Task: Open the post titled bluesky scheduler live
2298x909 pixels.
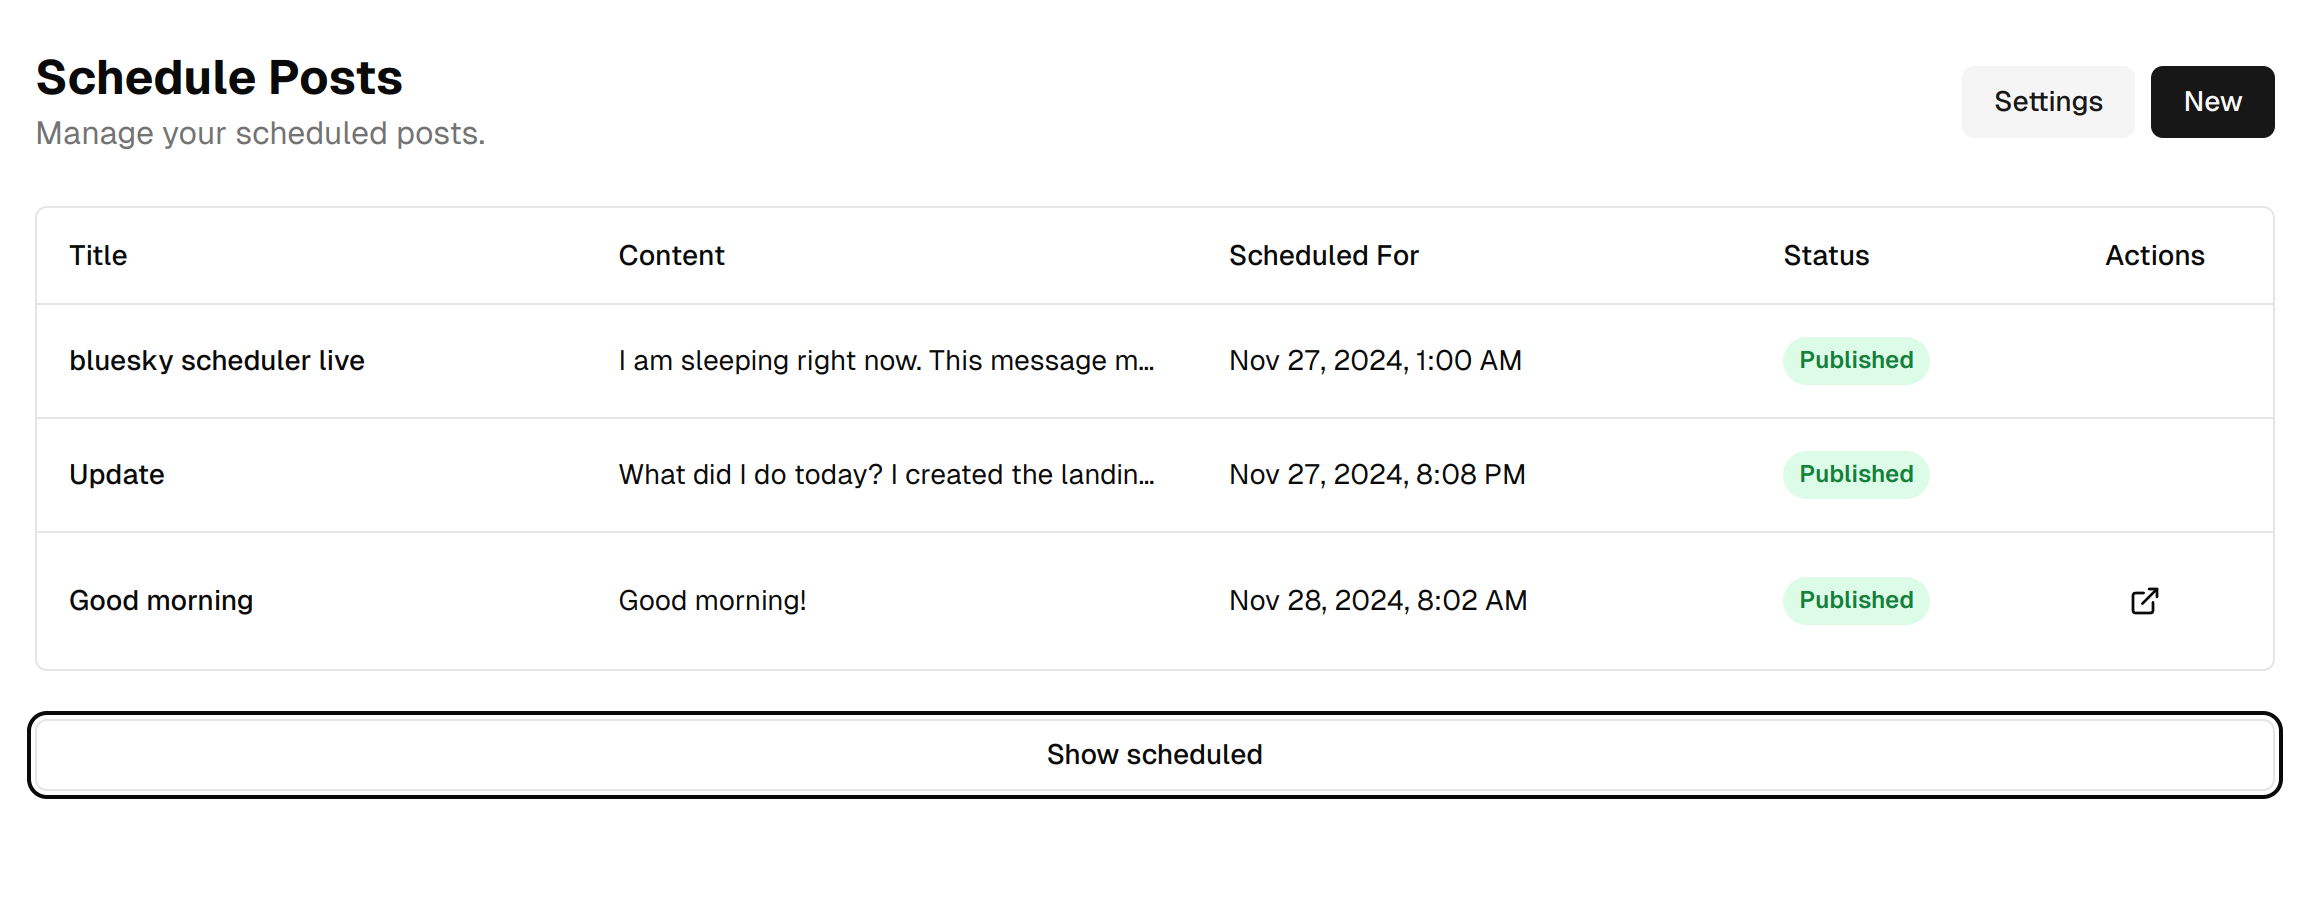Action: click(x=216, y=360)
